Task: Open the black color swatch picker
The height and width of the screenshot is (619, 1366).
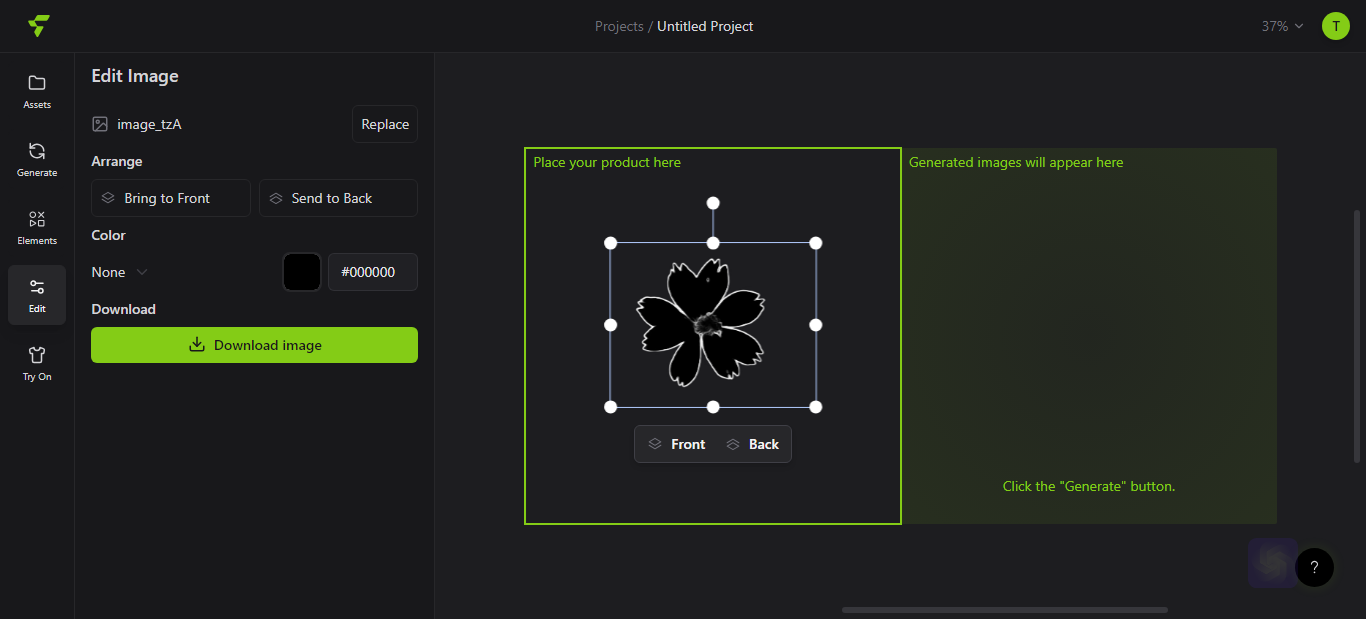Action: (302, 272)
